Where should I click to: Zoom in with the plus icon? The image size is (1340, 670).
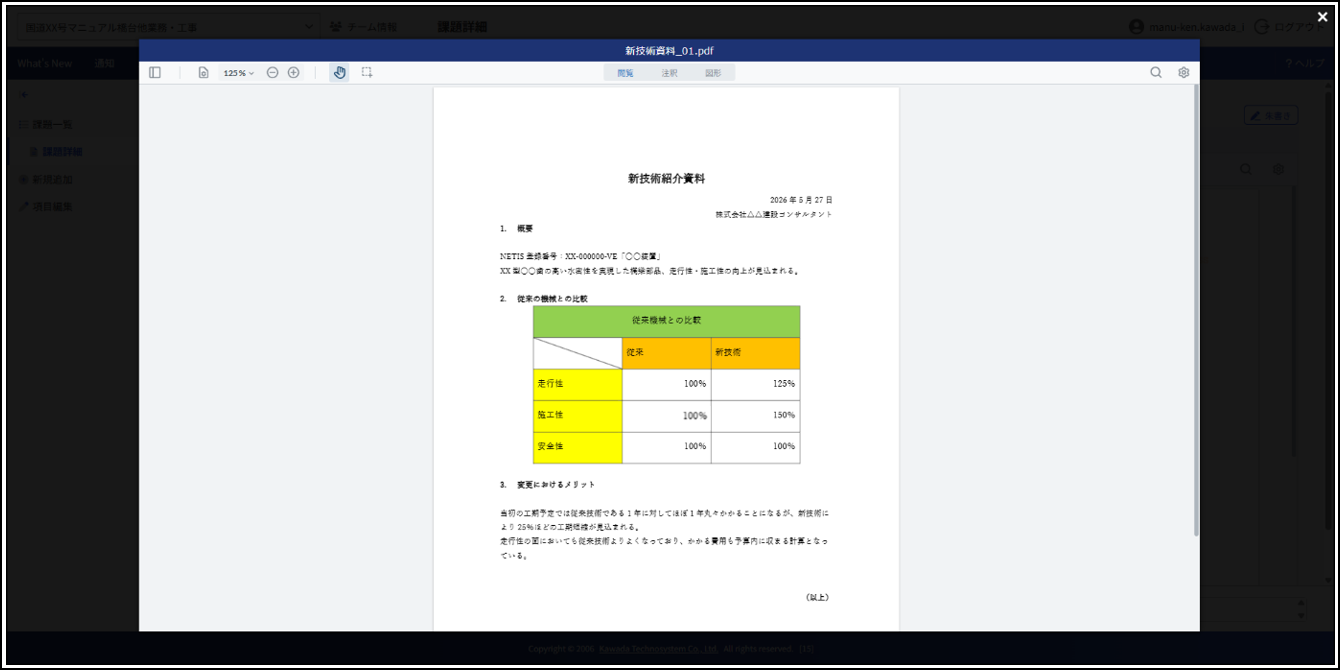[x=294, y=73]
